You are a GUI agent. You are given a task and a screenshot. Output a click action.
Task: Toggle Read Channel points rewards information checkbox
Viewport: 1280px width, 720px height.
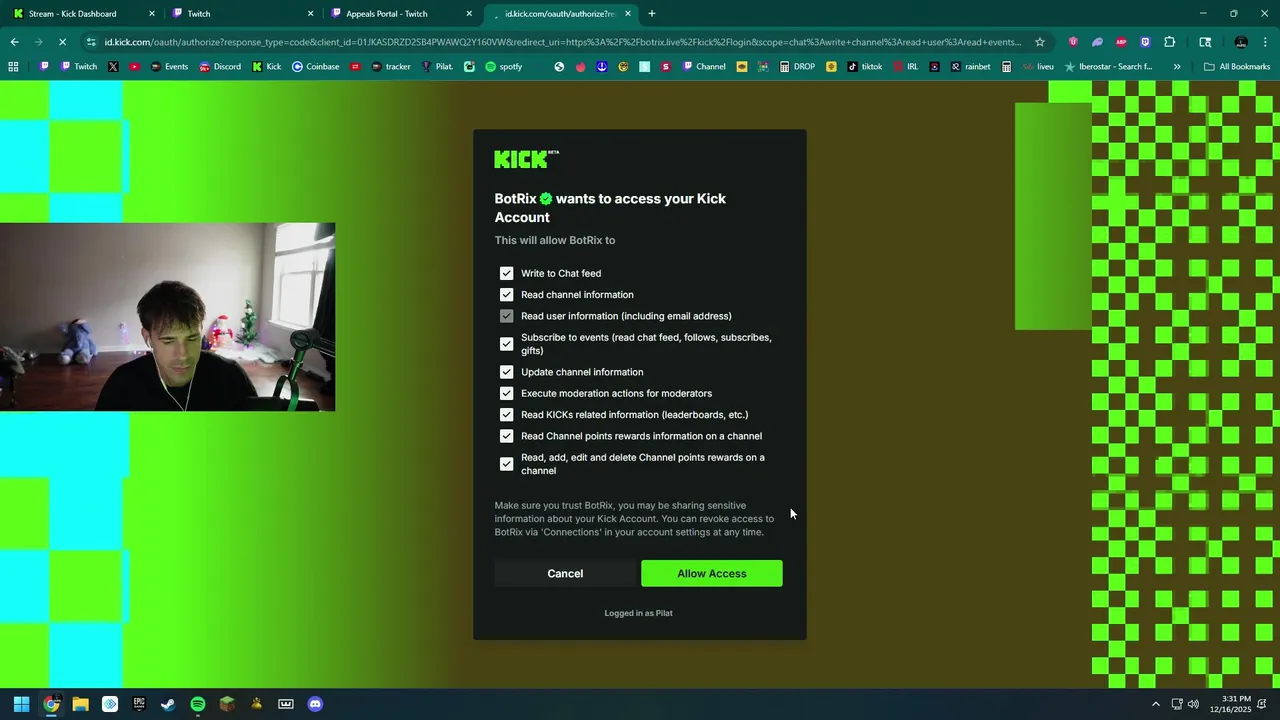pyautogui.click(x=506, y=436)
